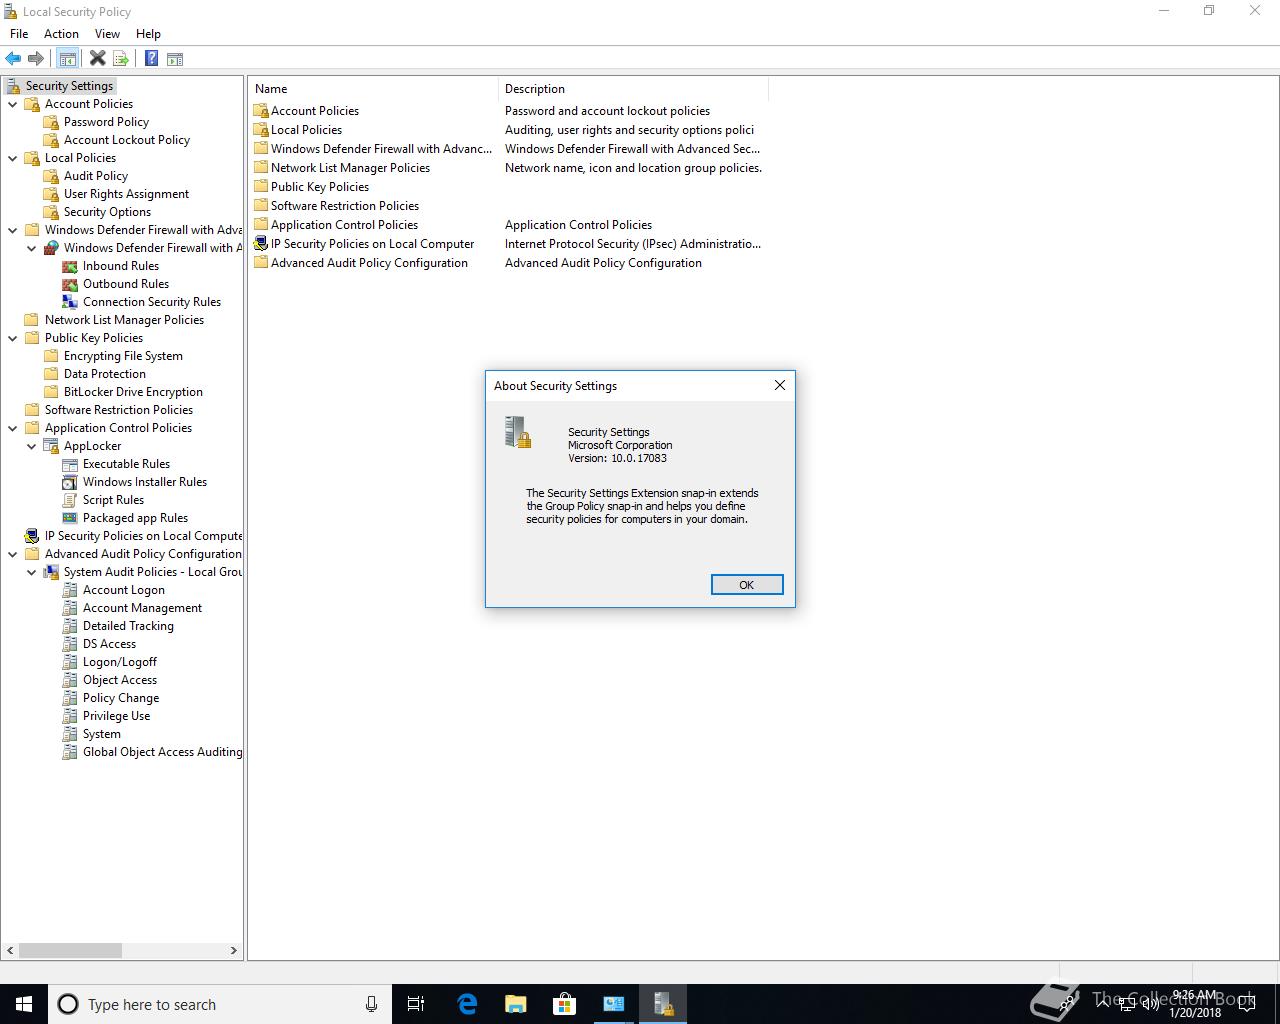Select Outbound Rules firewall icon in tree
The width and height of the screenshot is (1280, 1024).
(70, 284)
